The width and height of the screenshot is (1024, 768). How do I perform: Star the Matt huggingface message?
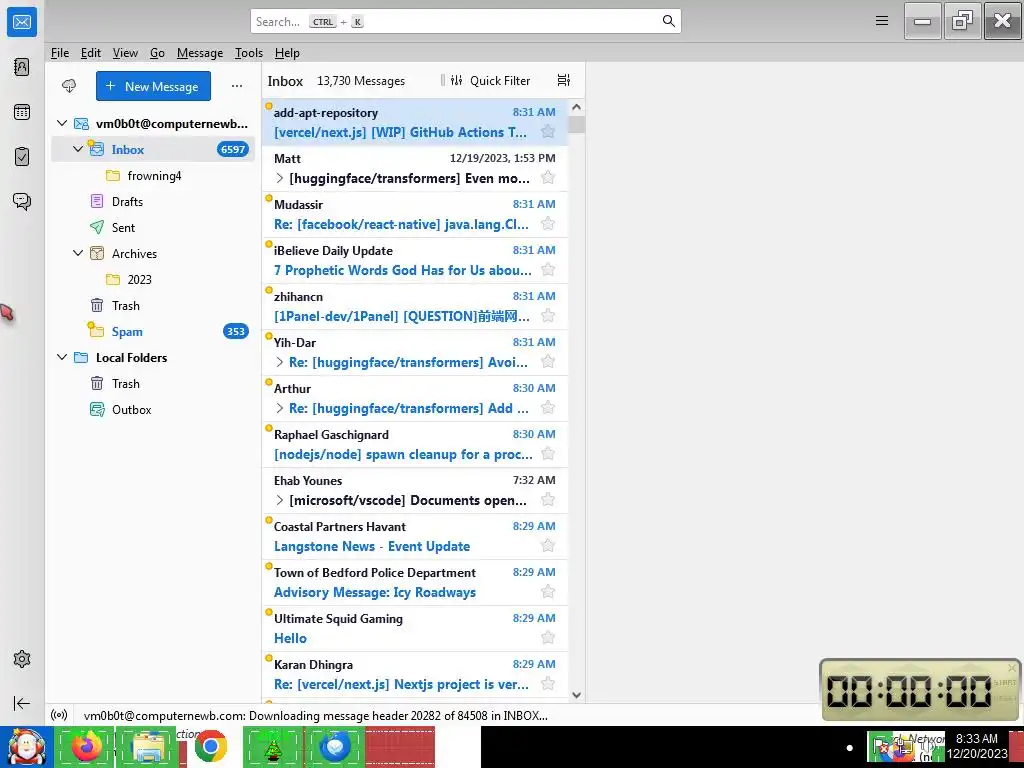pos(548,178)
